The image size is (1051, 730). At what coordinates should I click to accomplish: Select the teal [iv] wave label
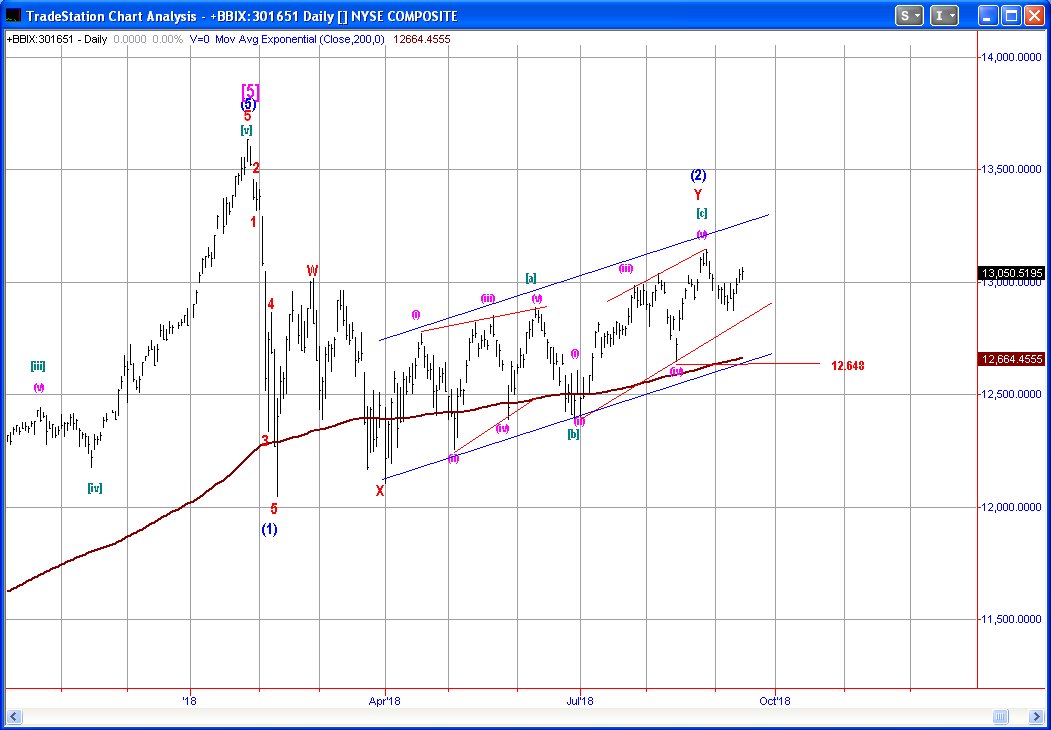pyautogui.click(x=95, y=488)
